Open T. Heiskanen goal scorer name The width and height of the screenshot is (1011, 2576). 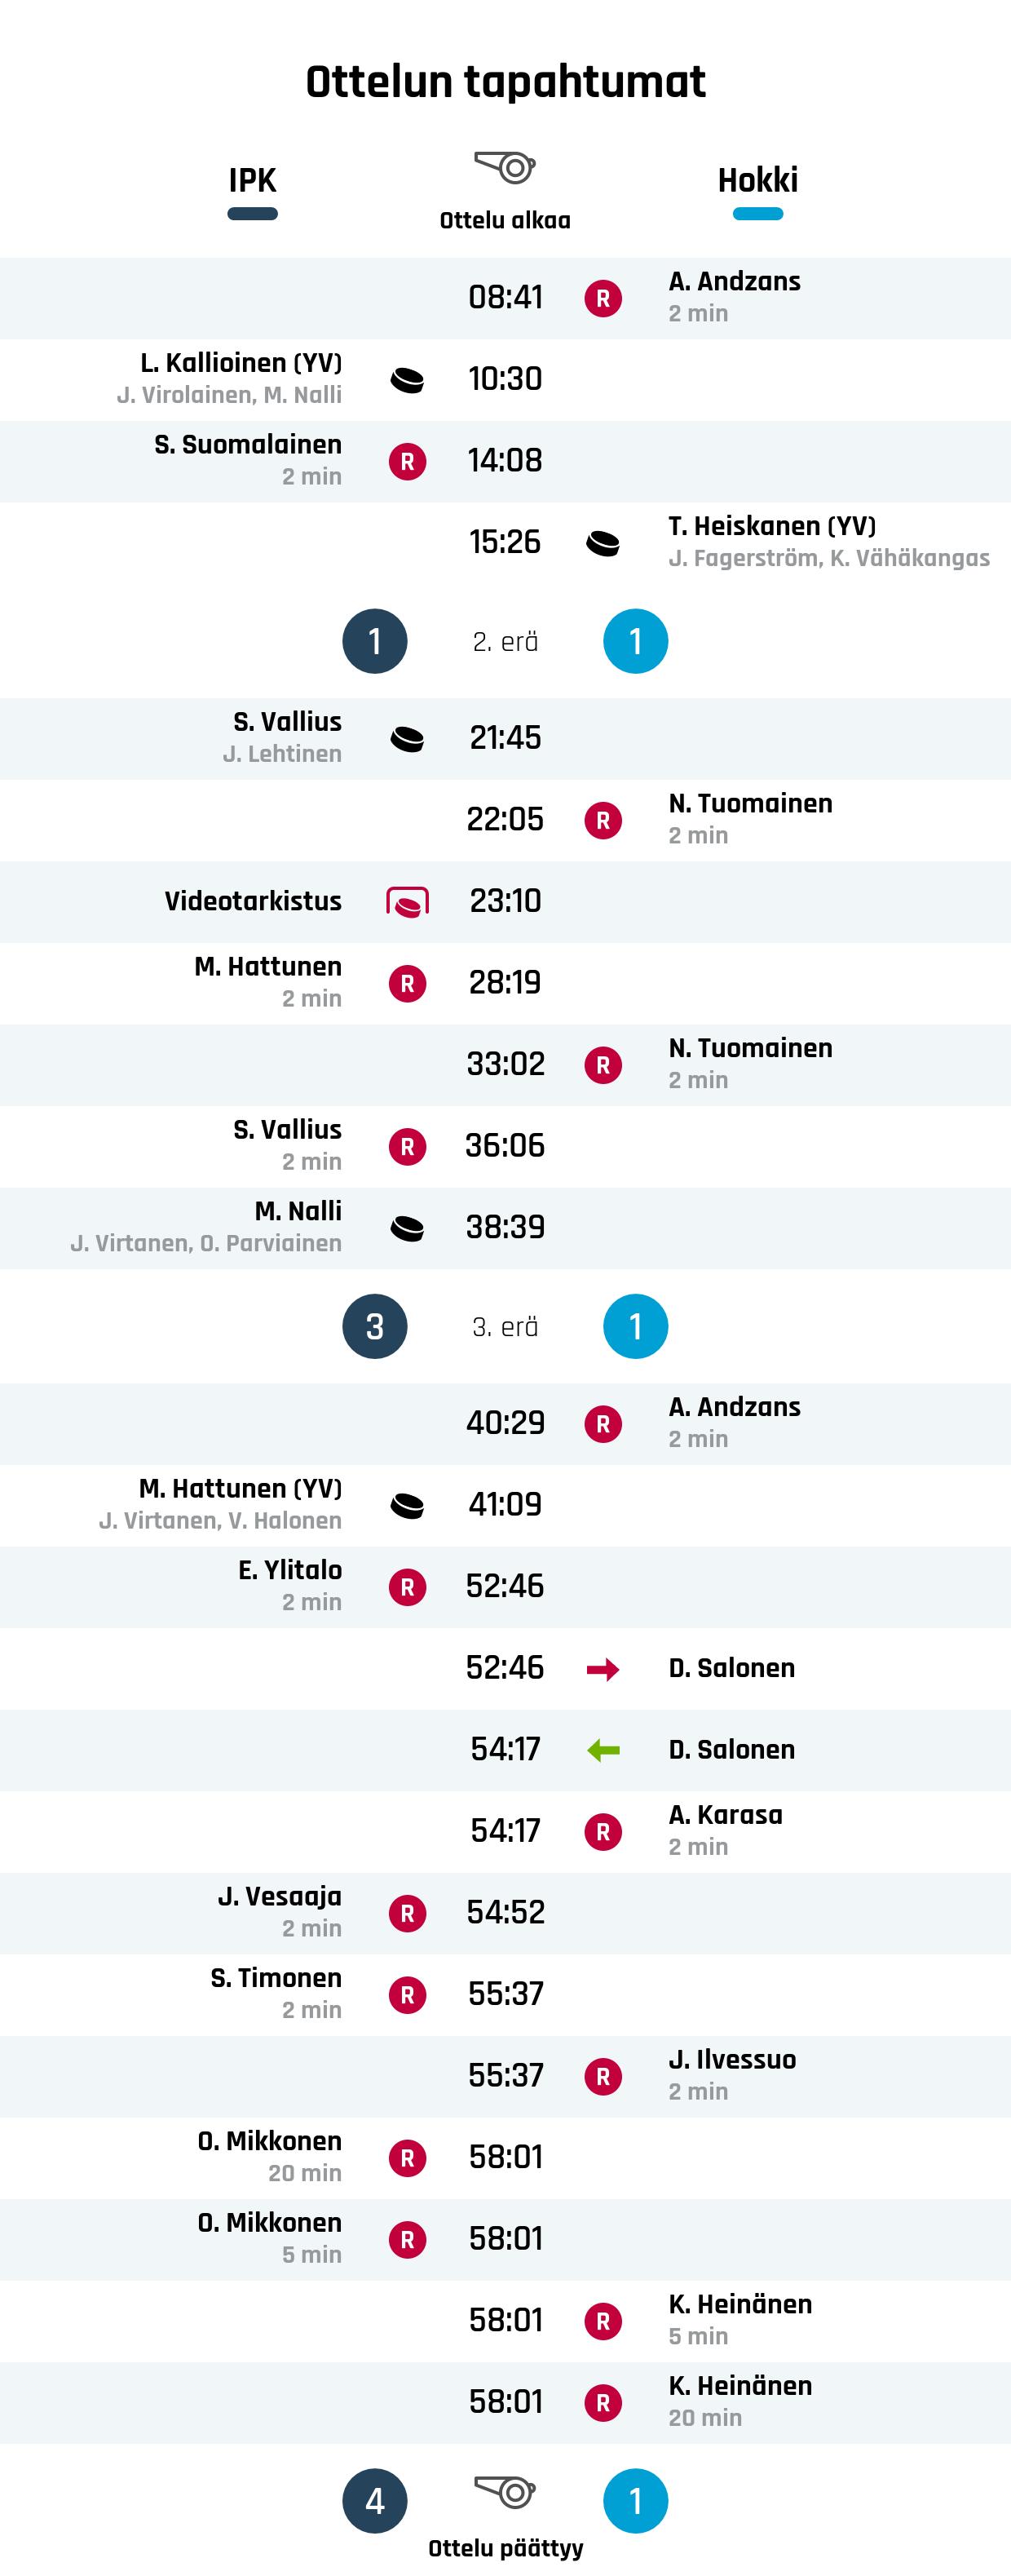click(771, 526)
